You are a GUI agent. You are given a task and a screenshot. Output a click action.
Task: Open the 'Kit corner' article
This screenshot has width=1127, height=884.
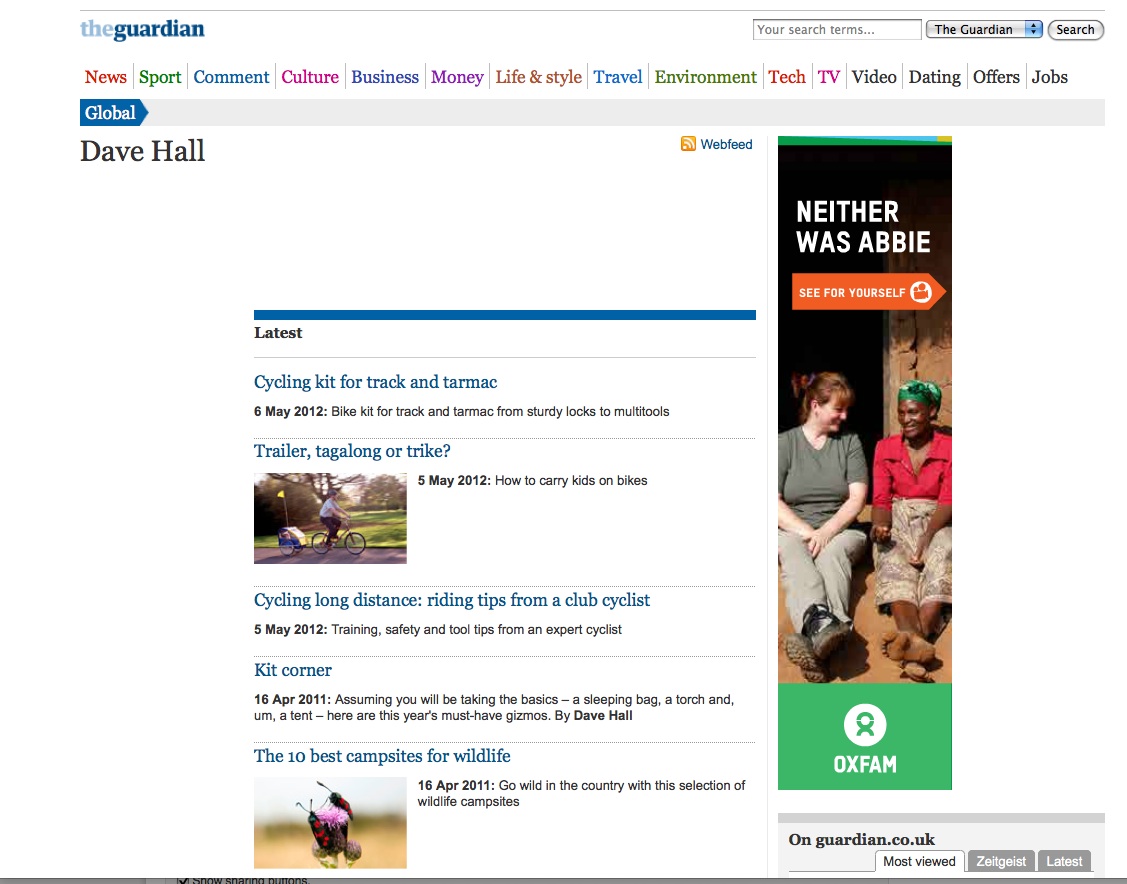pos(292,670)
